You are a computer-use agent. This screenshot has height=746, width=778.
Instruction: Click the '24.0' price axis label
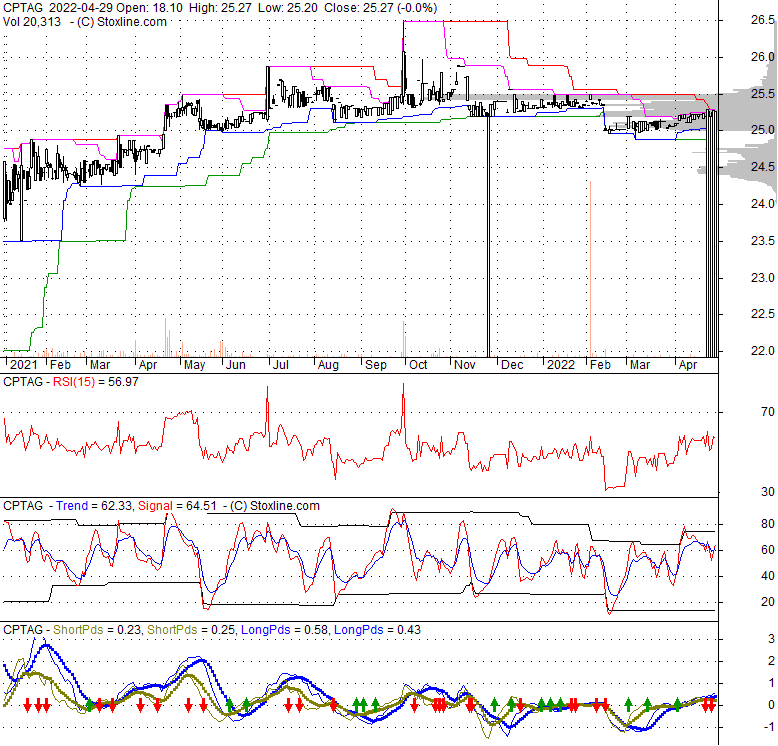click(x=762, y=204)
